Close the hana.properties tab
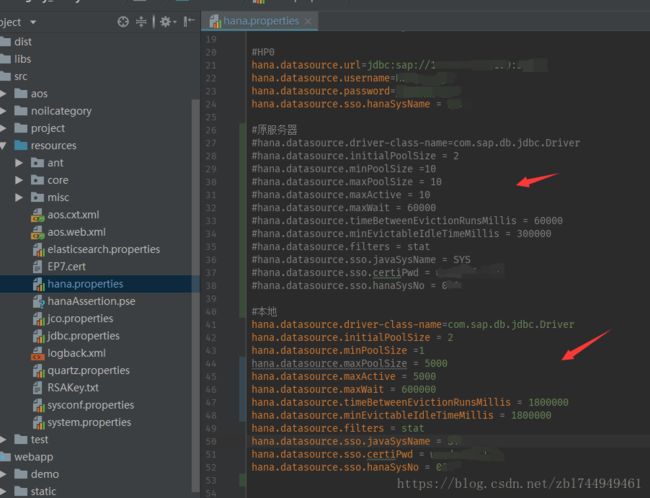Viewport: 650px width, 498px height. 308,21
